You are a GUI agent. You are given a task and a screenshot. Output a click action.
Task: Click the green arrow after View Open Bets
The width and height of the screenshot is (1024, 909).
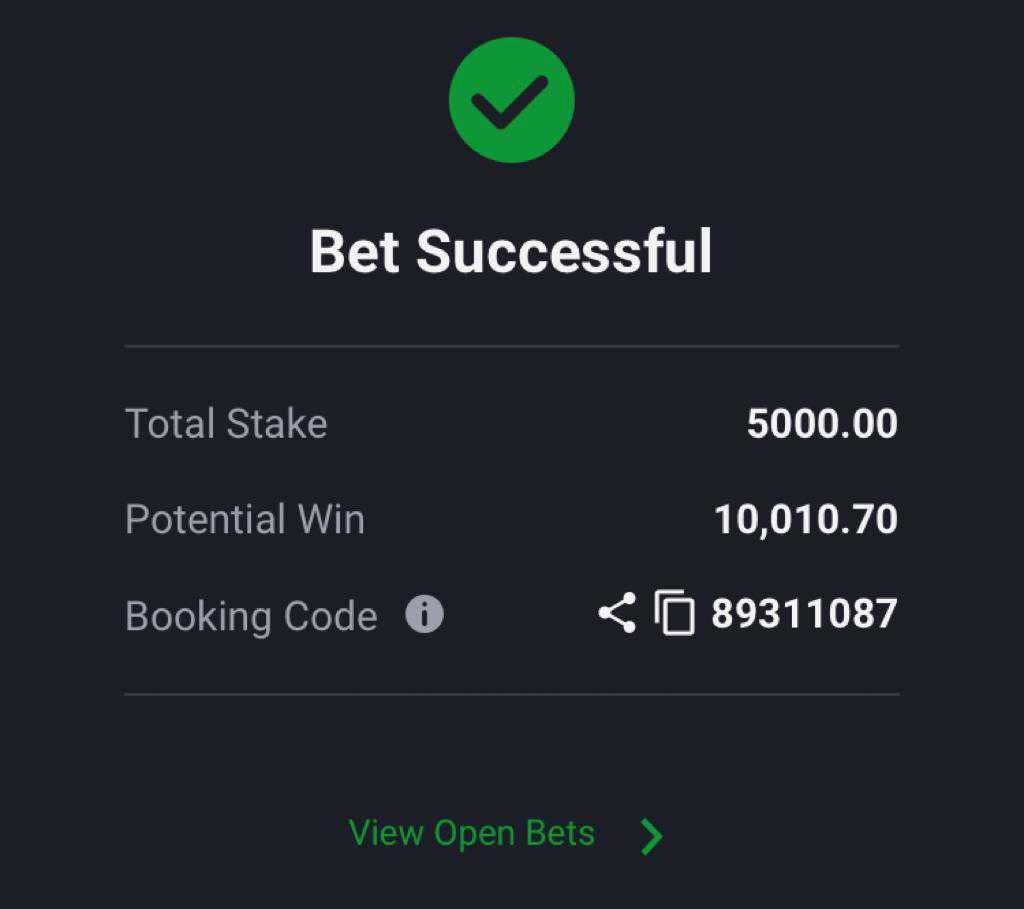pyautogui.click(x=651, y=836)
